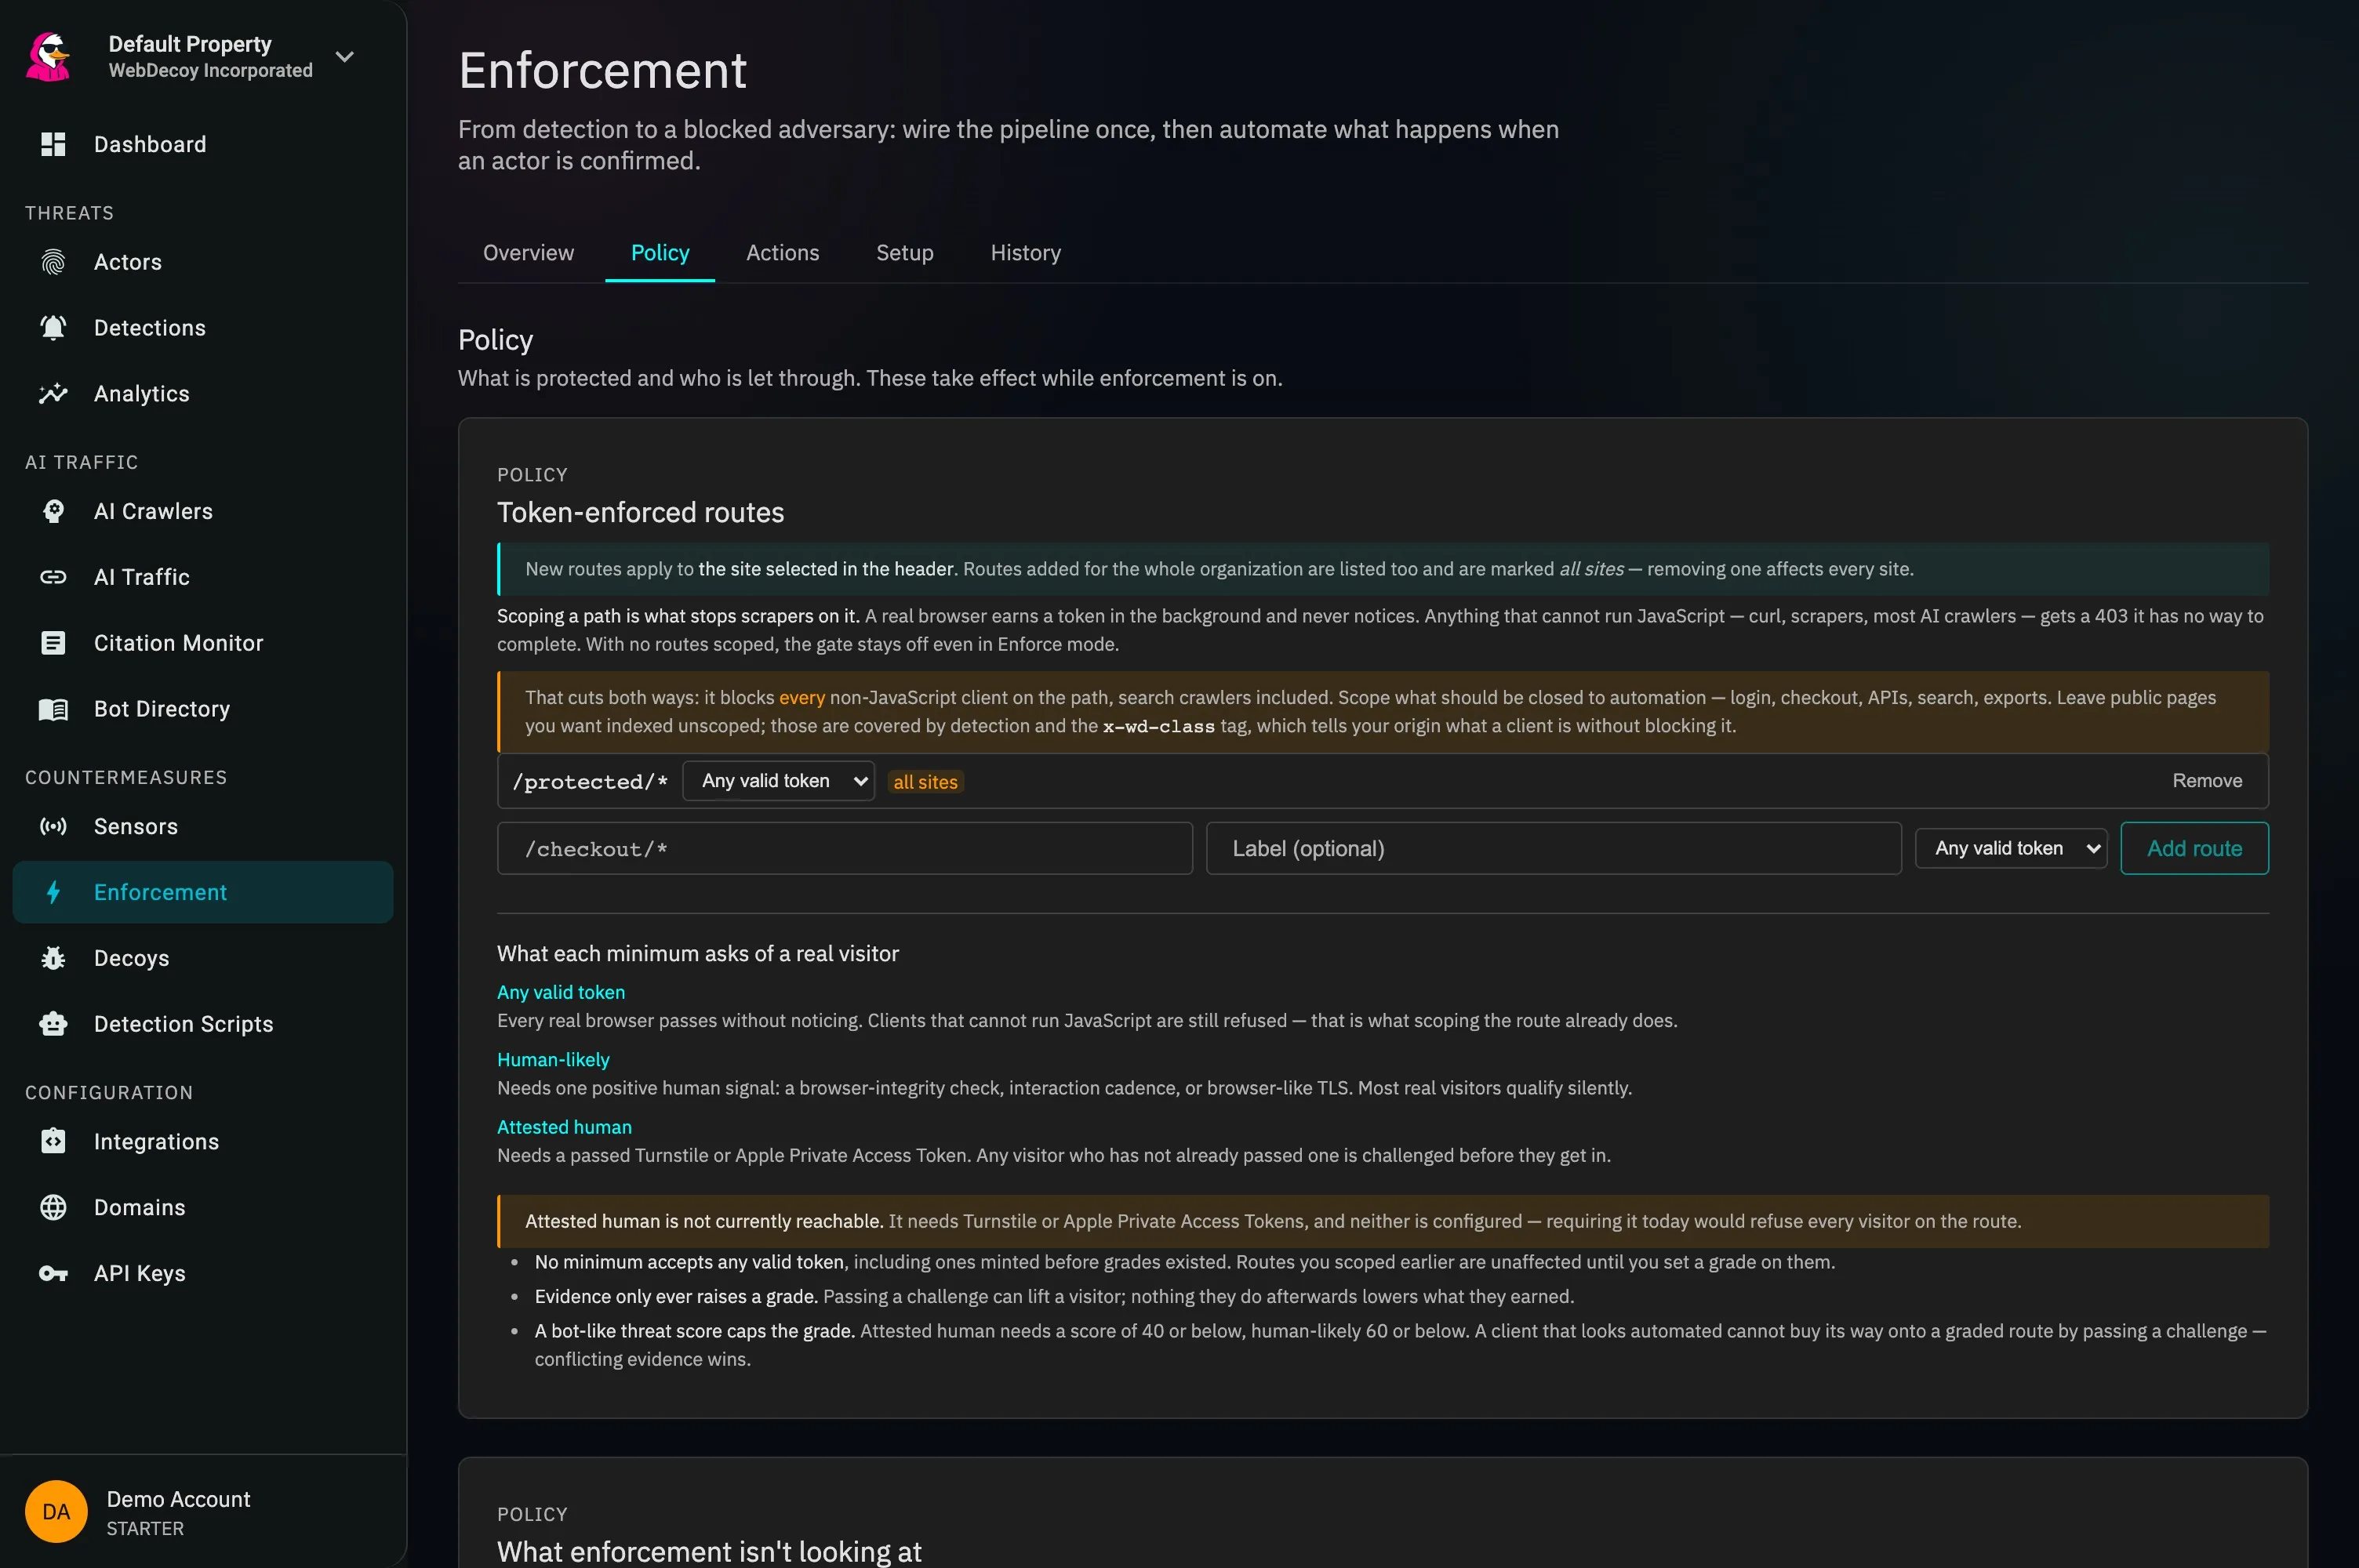
Task: Click the WebDecoy duck logo
Action: pos(48,56)
